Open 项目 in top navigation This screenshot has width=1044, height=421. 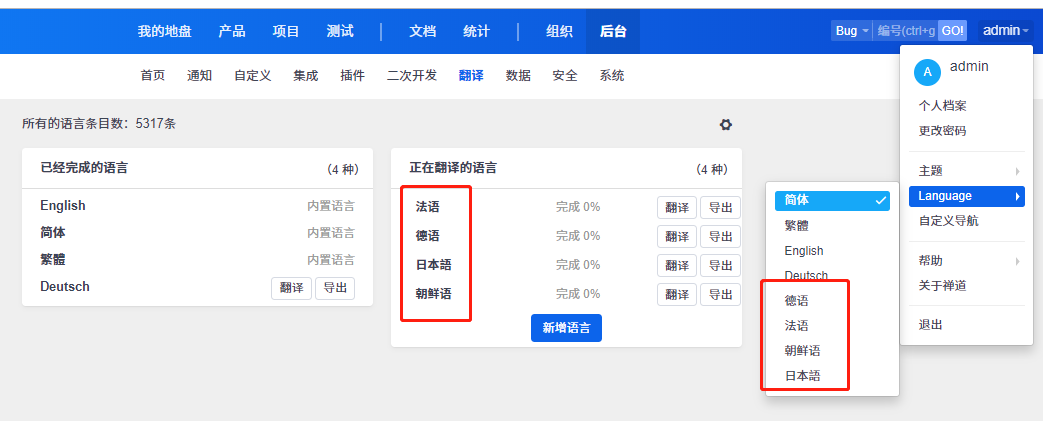pos(286,31)
